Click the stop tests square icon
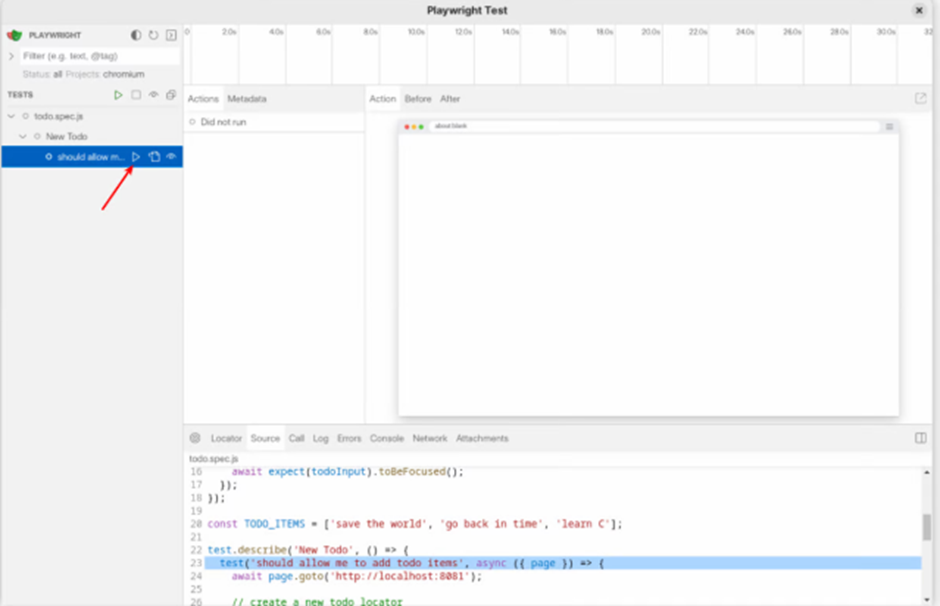The height and width of the screenshot is (606, 940). 136,95
